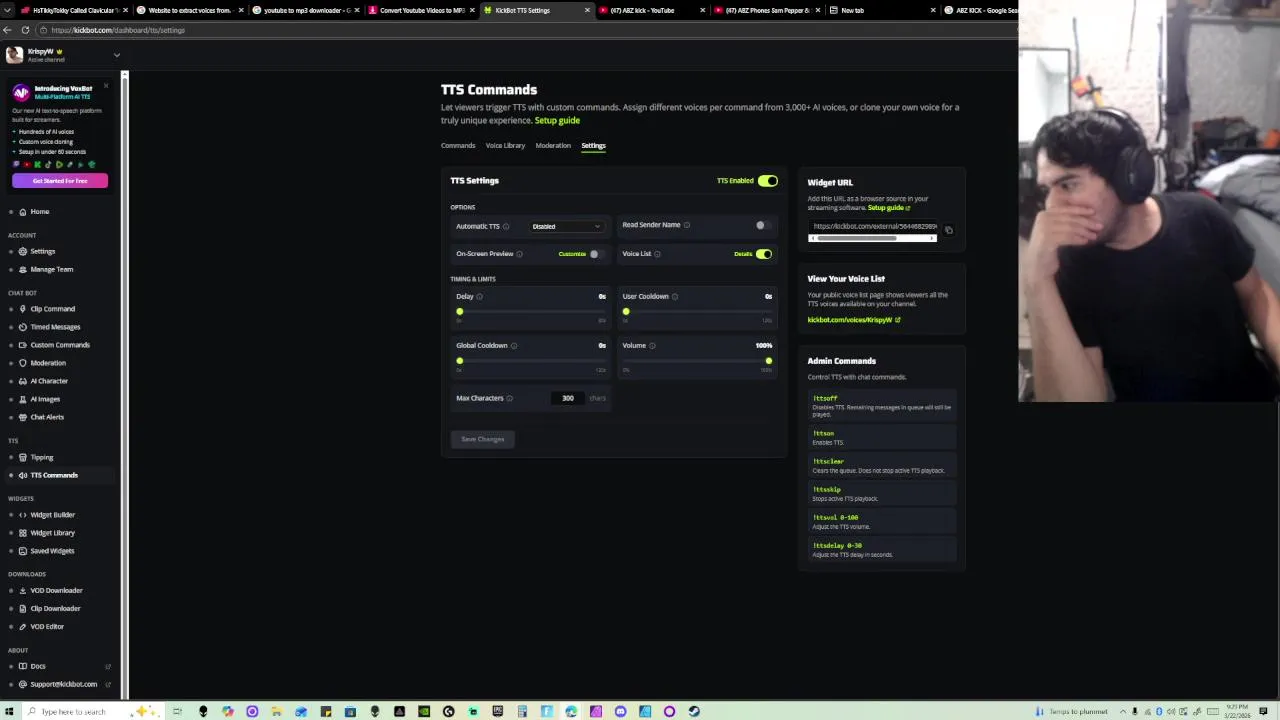The image size is (1280, 720).
Task: Open the VOD Editor icon
Action: [23, 627]
